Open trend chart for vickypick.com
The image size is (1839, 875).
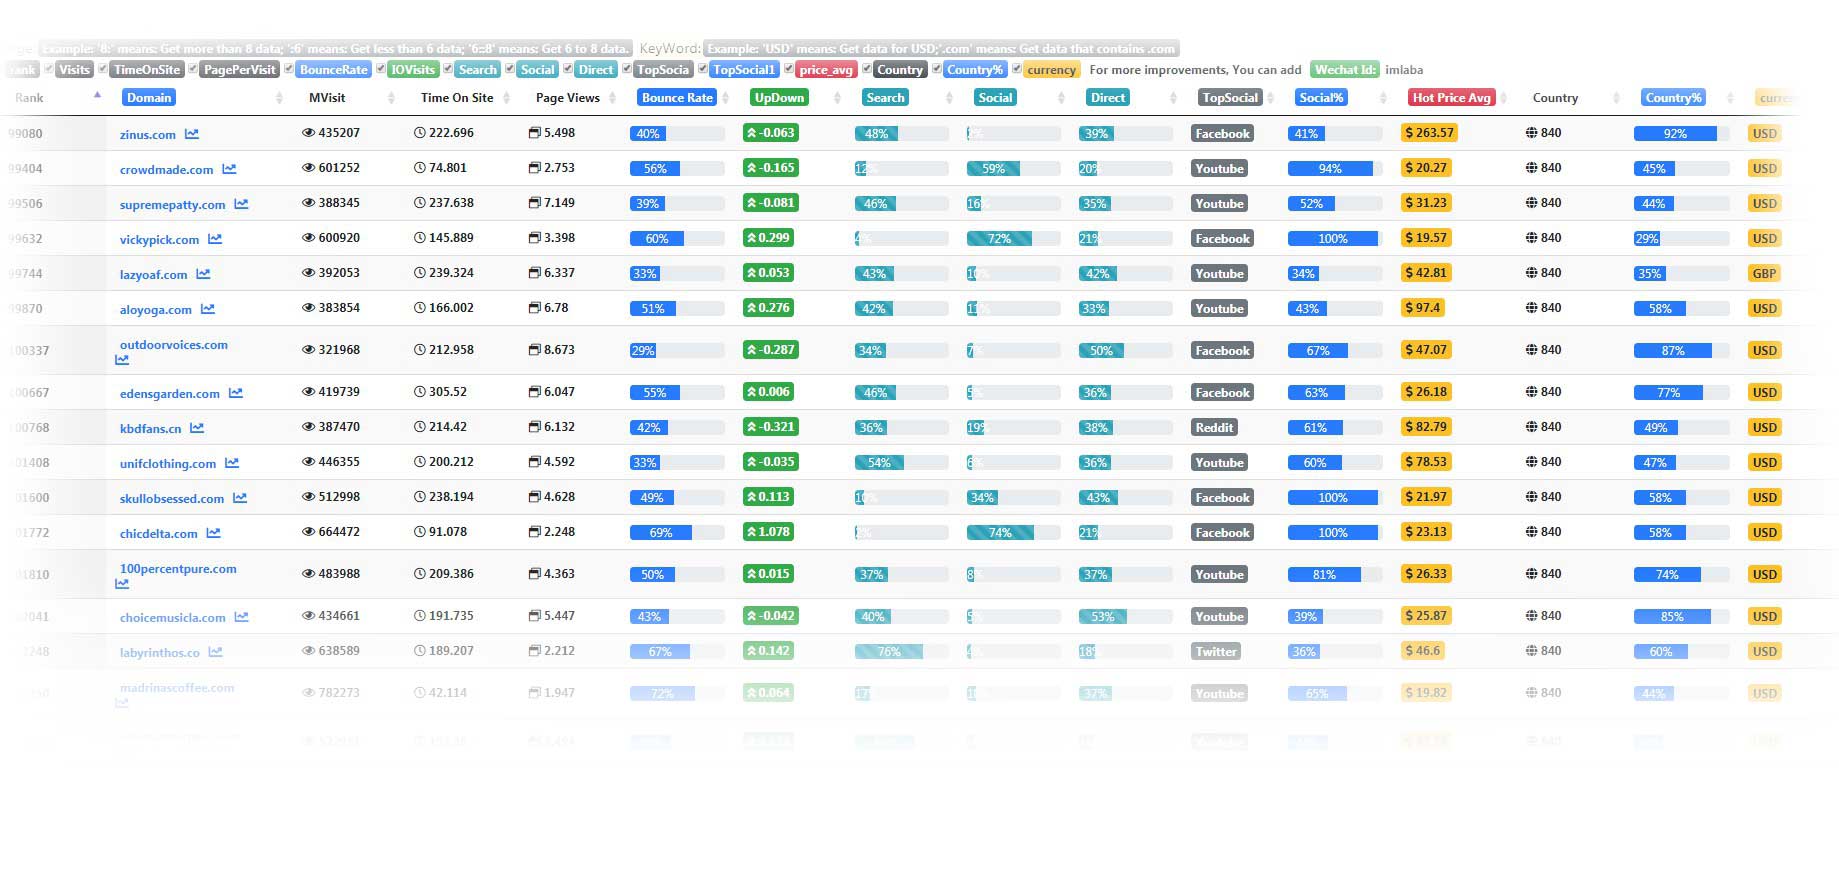[x=215, y=239]
